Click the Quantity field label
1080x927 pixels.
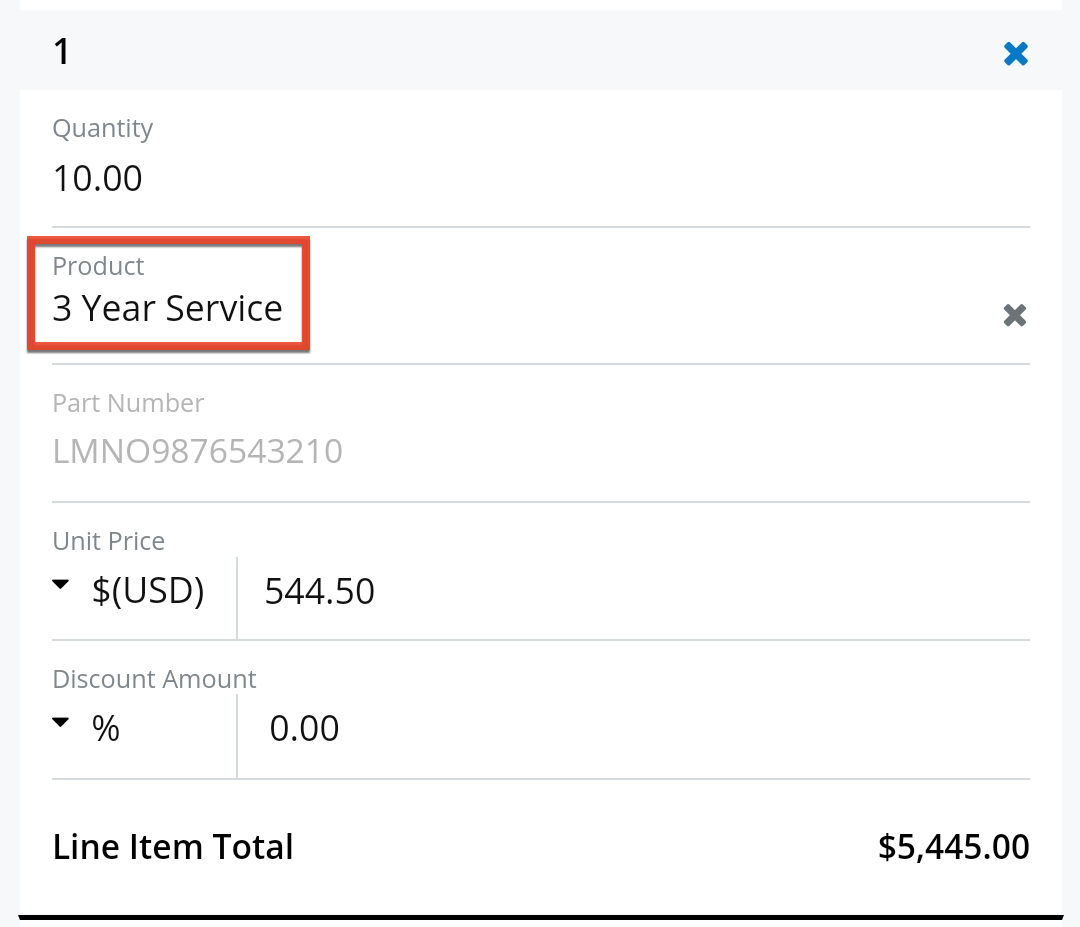coord(103,129)
